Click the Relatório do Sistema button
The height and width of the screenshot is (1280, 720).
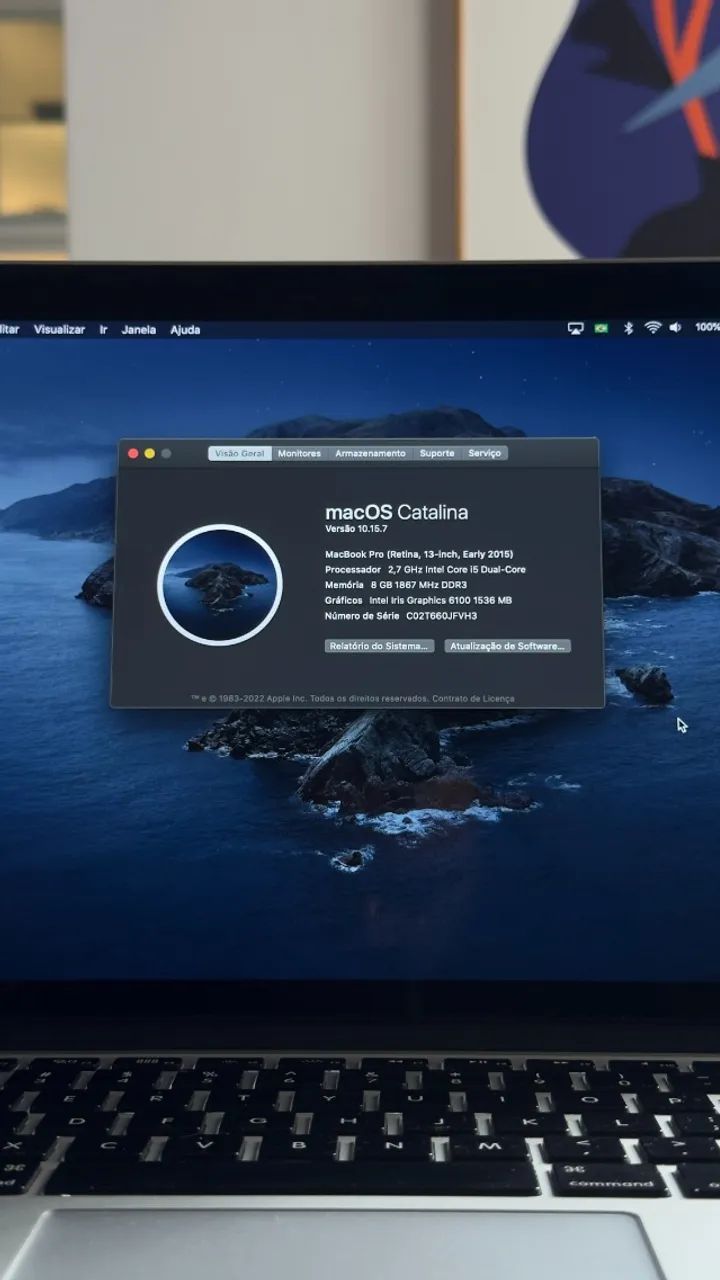tap(380, 646)
